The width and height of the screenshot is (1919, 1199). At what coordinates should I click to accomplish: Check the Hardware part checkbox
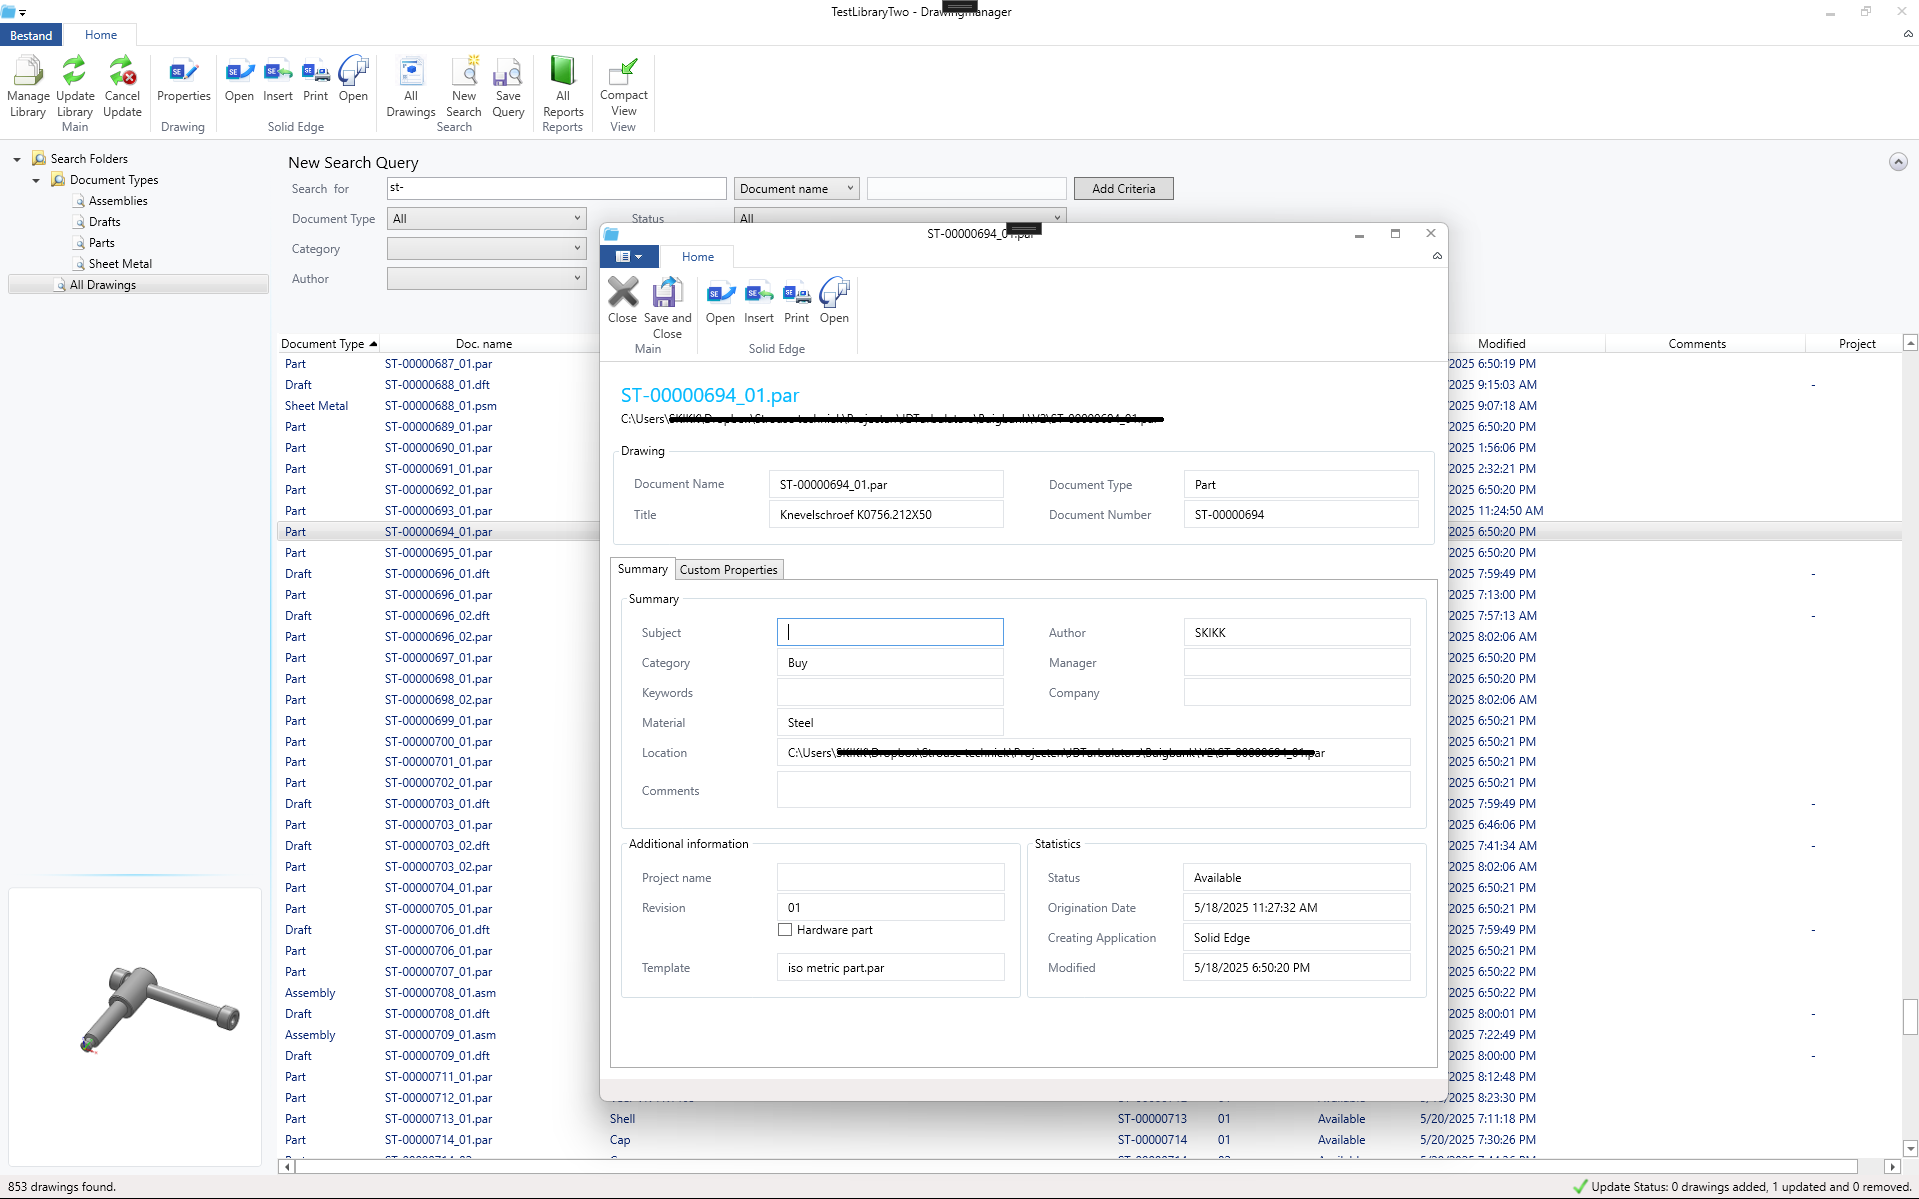(x=786, y=929)
